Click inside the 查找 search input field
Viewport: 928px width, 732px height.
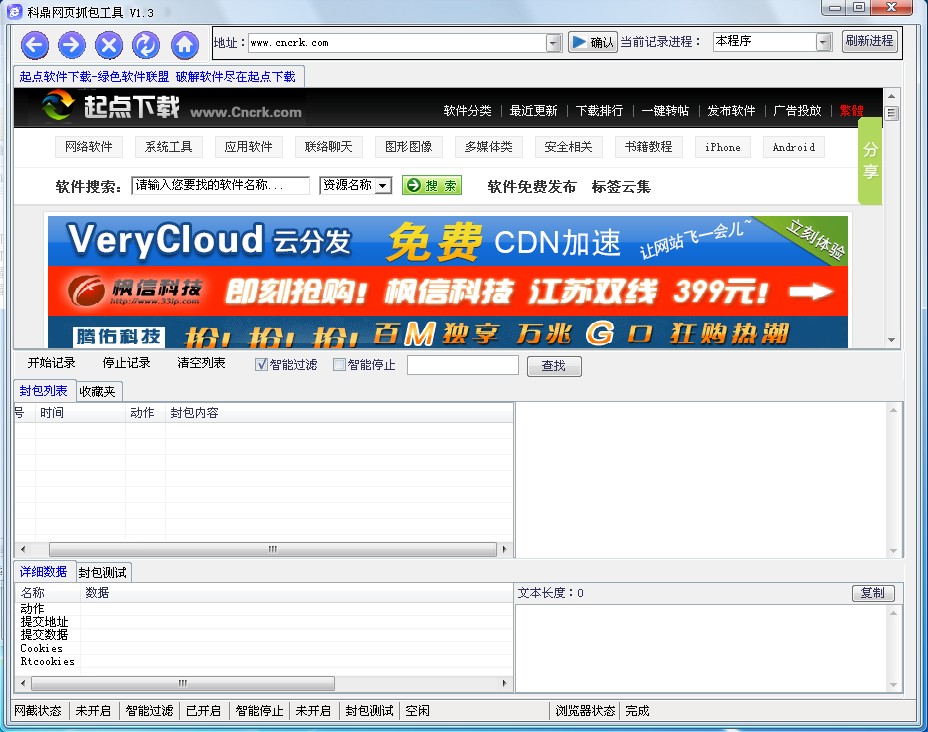point(462,364)
